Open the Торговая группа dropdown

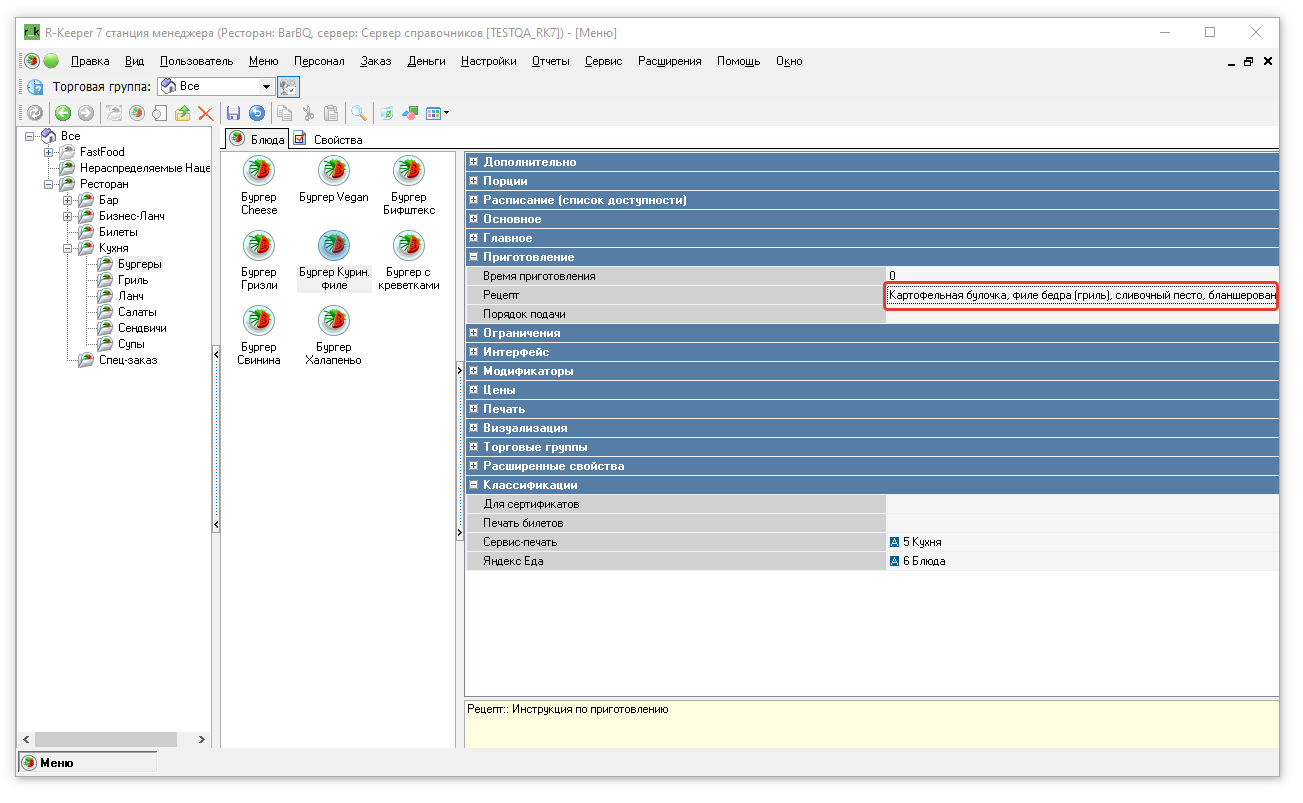click(267, 87)
